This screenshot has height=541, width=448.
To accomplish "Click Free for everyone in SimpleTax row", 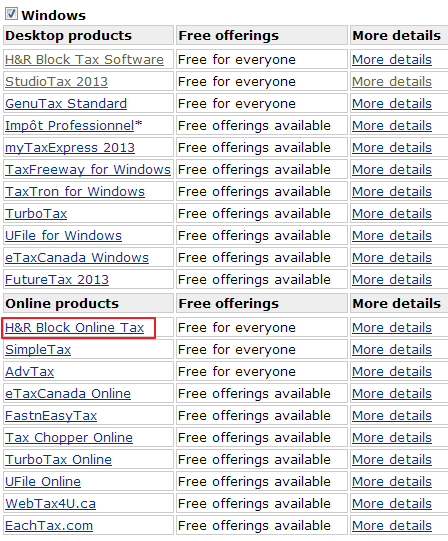I will tap(237, 350).
